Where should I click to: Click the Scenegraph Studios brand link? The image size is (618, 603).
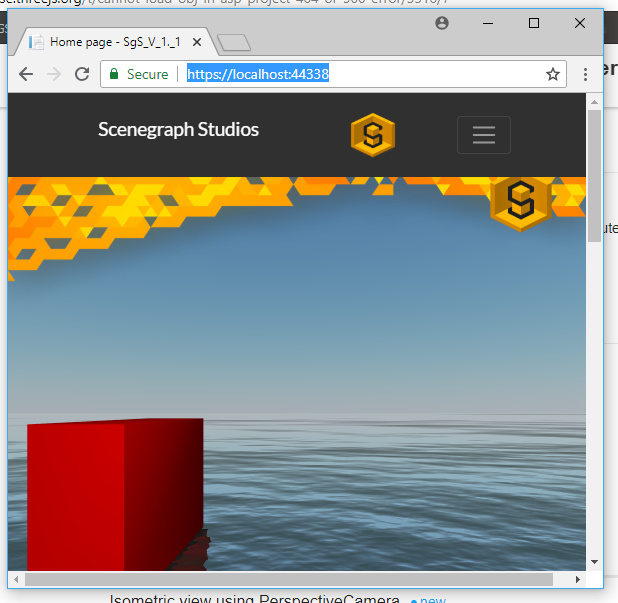pyautogui.click(x=178, y=130)
